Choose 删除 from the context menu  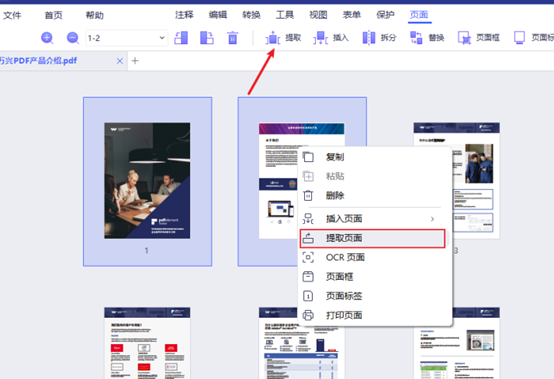click(x=375, y=195)
